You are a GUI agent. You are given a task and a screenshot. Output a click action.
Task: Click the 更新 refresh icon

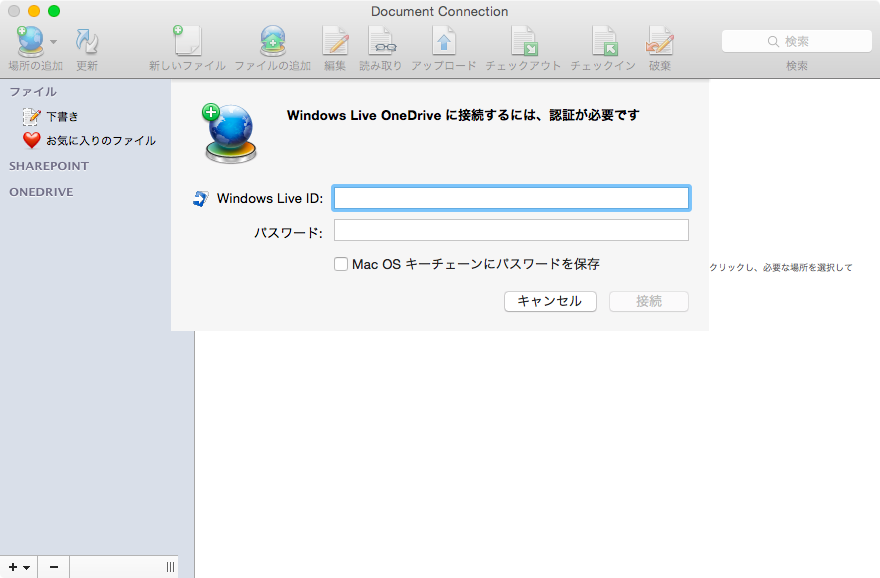pyautogui.click(x=86, y=42)
